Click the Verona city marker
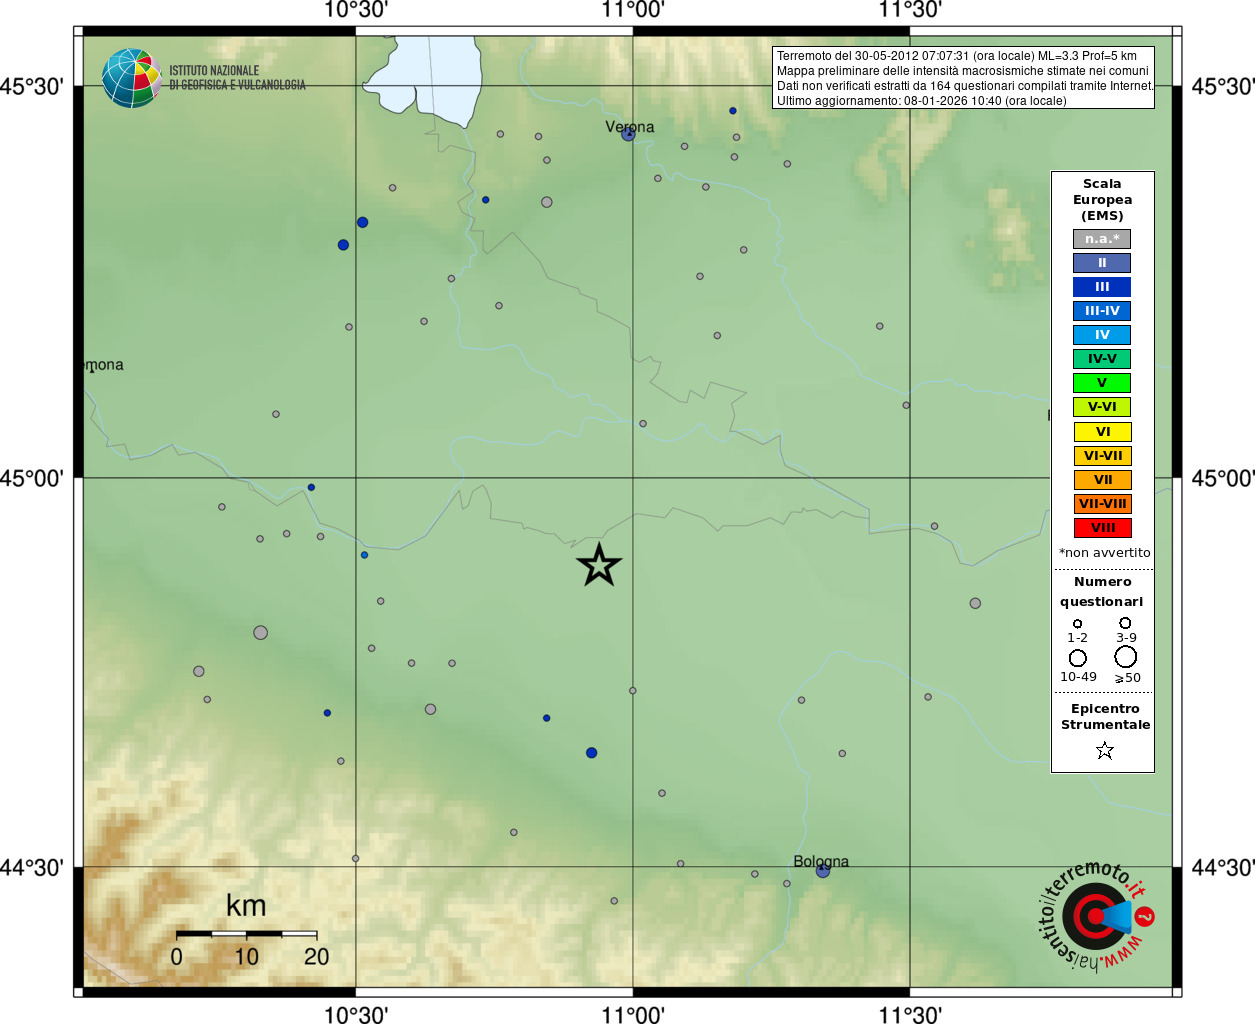Screen dimensions: 1255x1024 coord(628,134)
